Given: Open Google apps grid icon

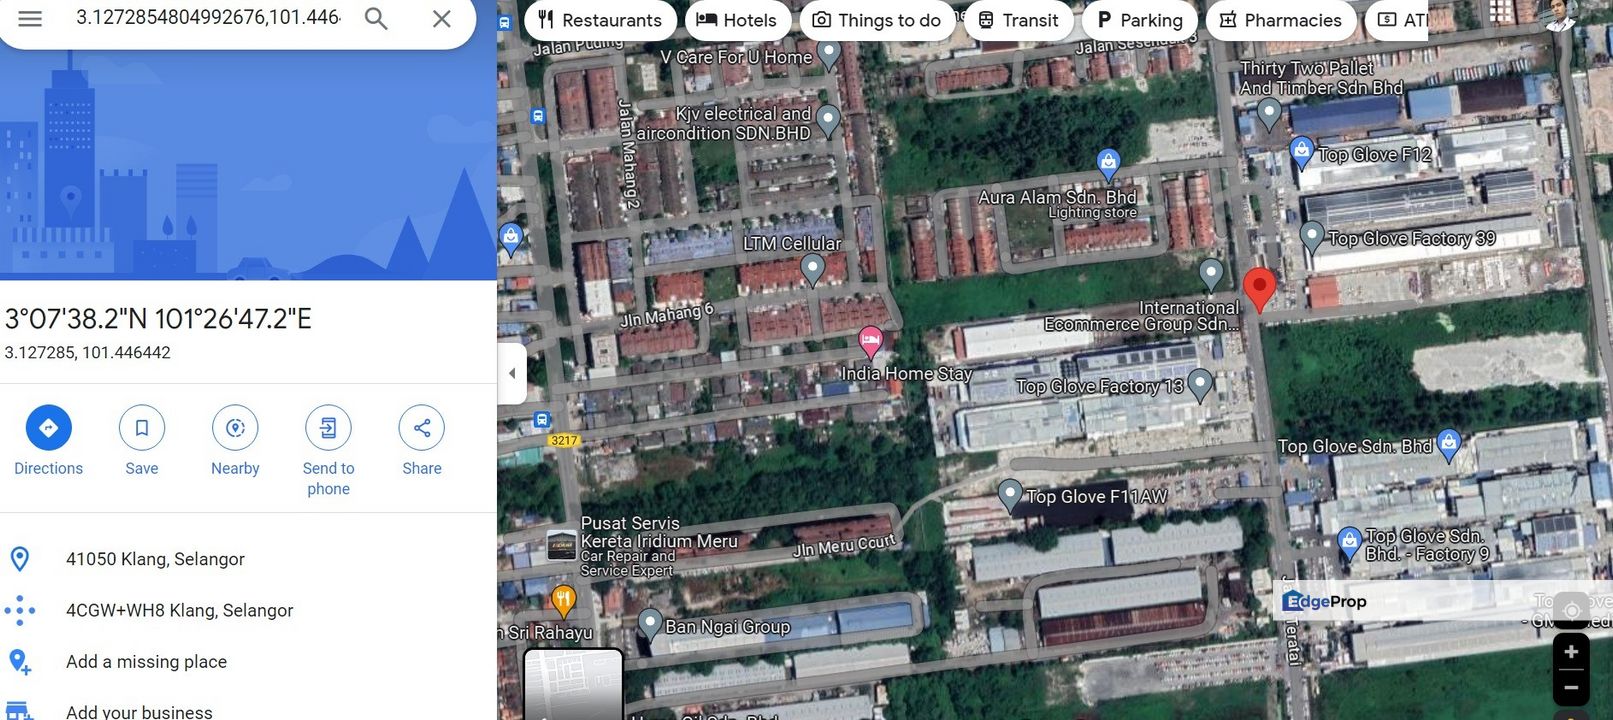Looking at the screenshot, I should pyautogui.click(x=1501, y=10).
